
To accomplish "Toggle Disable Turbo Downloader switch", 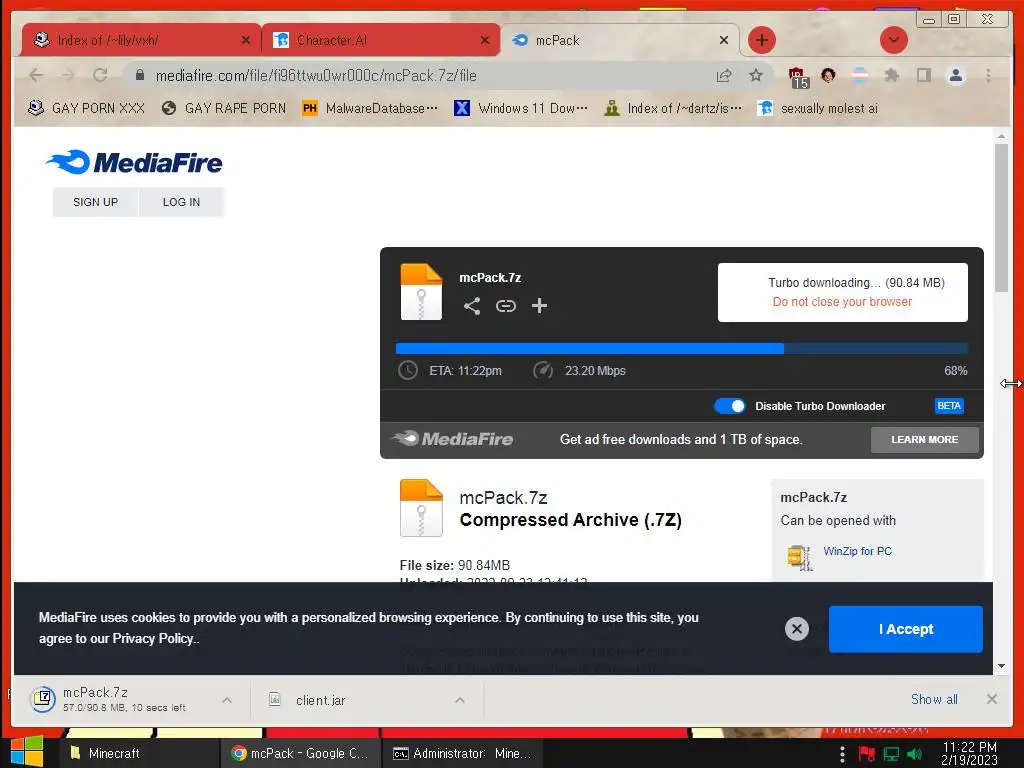I will click(x=729, y=406).
